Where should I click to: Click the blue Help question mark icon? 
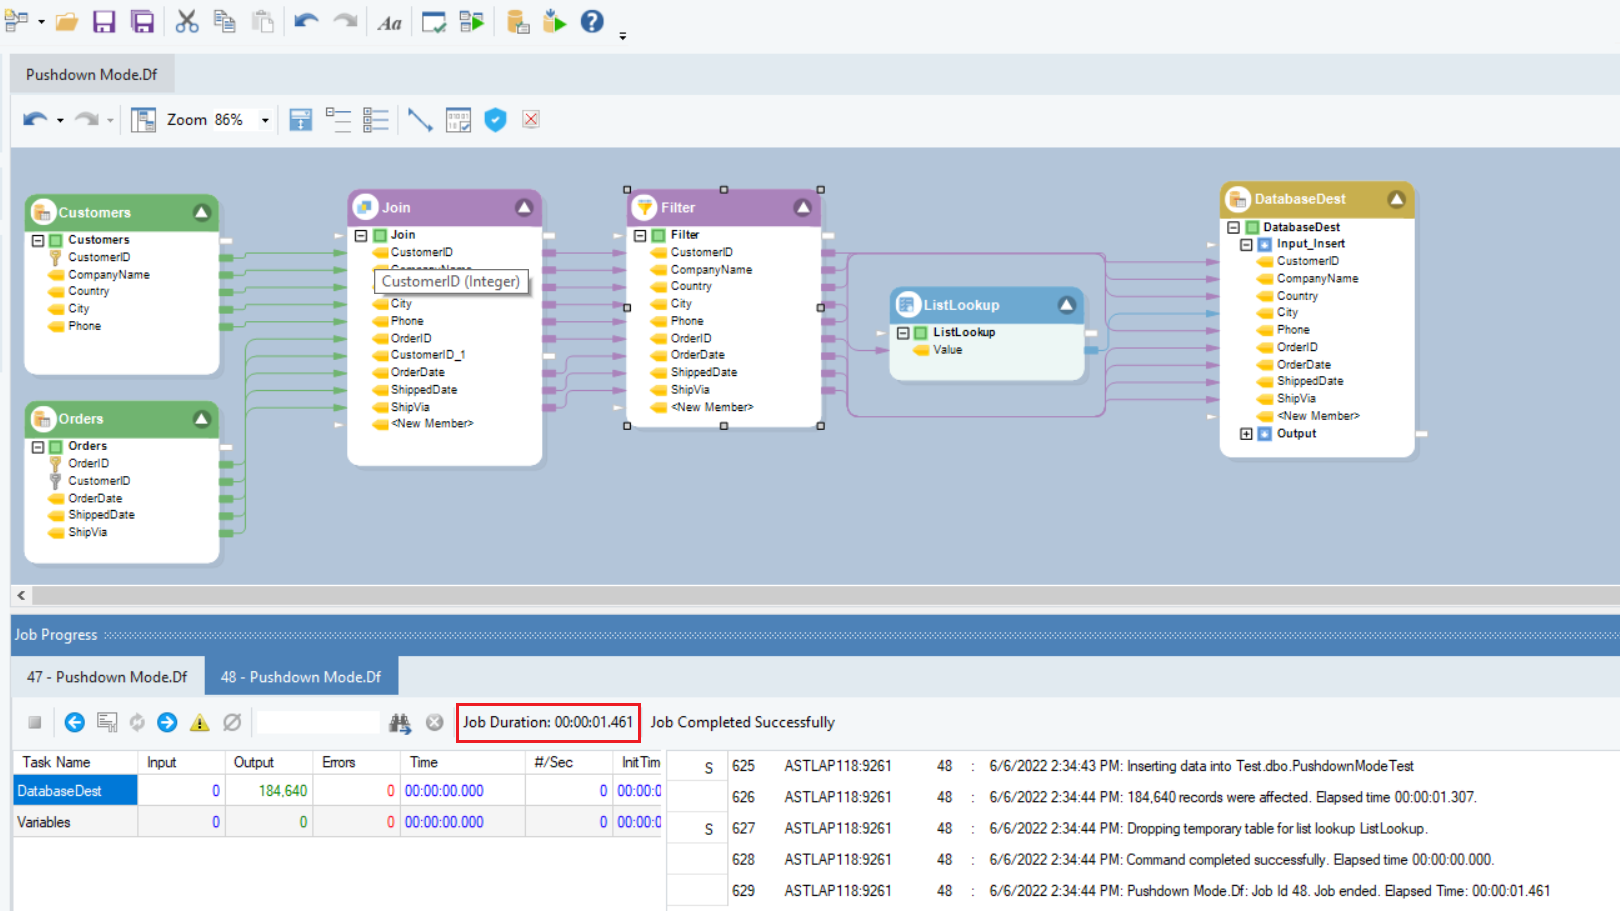[592, 21]
